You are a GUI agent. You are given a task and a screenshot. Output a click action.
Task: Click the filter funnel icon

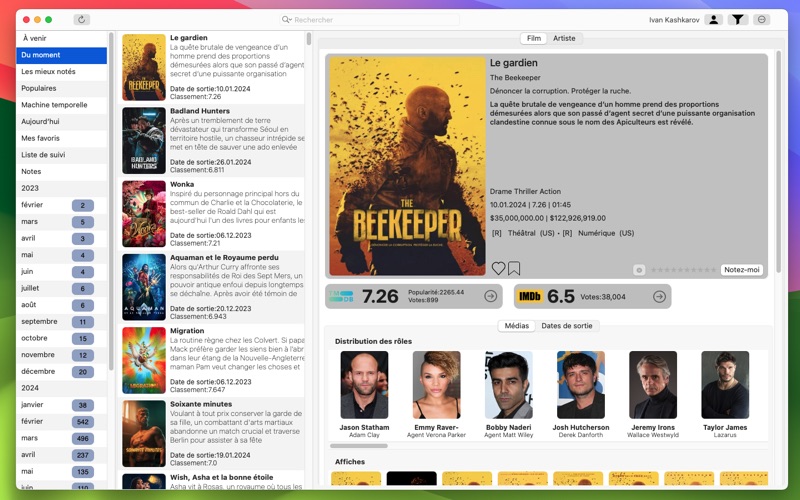click(x=737, y=19)
